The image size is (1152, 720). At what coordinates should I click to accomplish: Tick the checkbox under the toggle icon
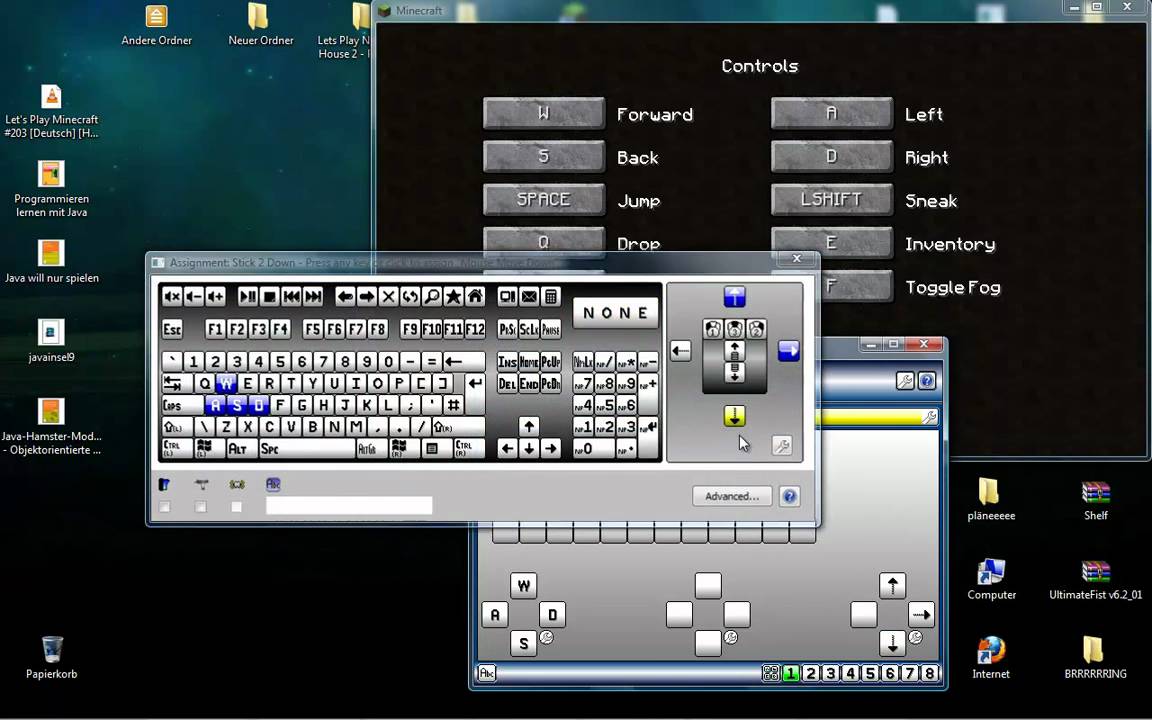click(165, 507)
